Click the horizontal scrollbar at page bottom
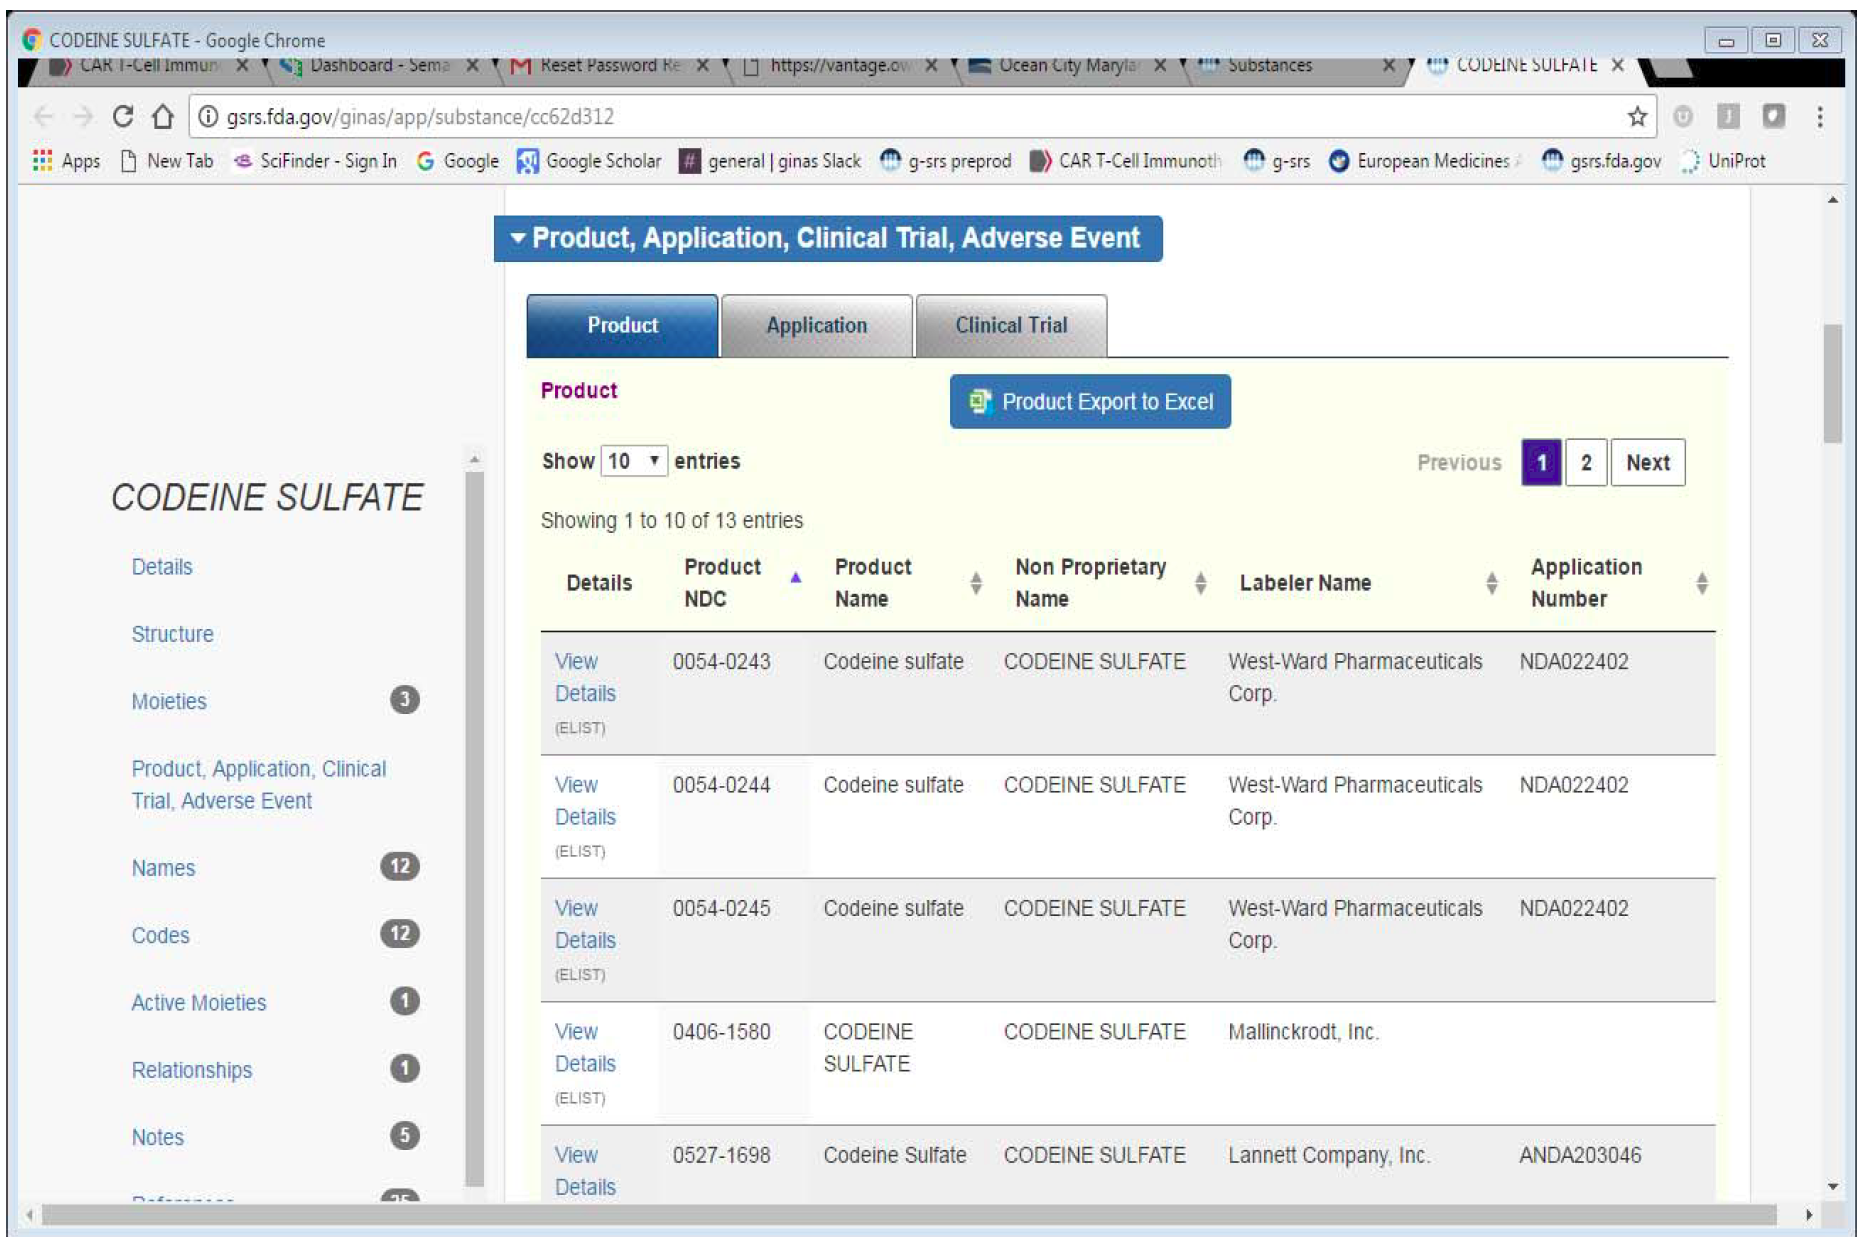 coord(908,1215)
